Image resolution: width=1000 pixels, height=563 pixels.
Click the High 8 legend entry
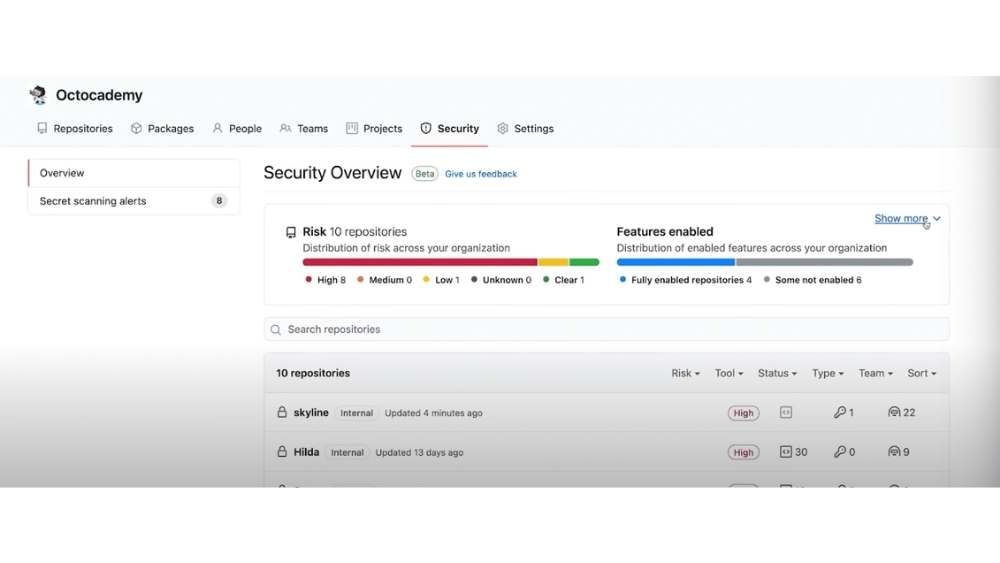[325, 280]
